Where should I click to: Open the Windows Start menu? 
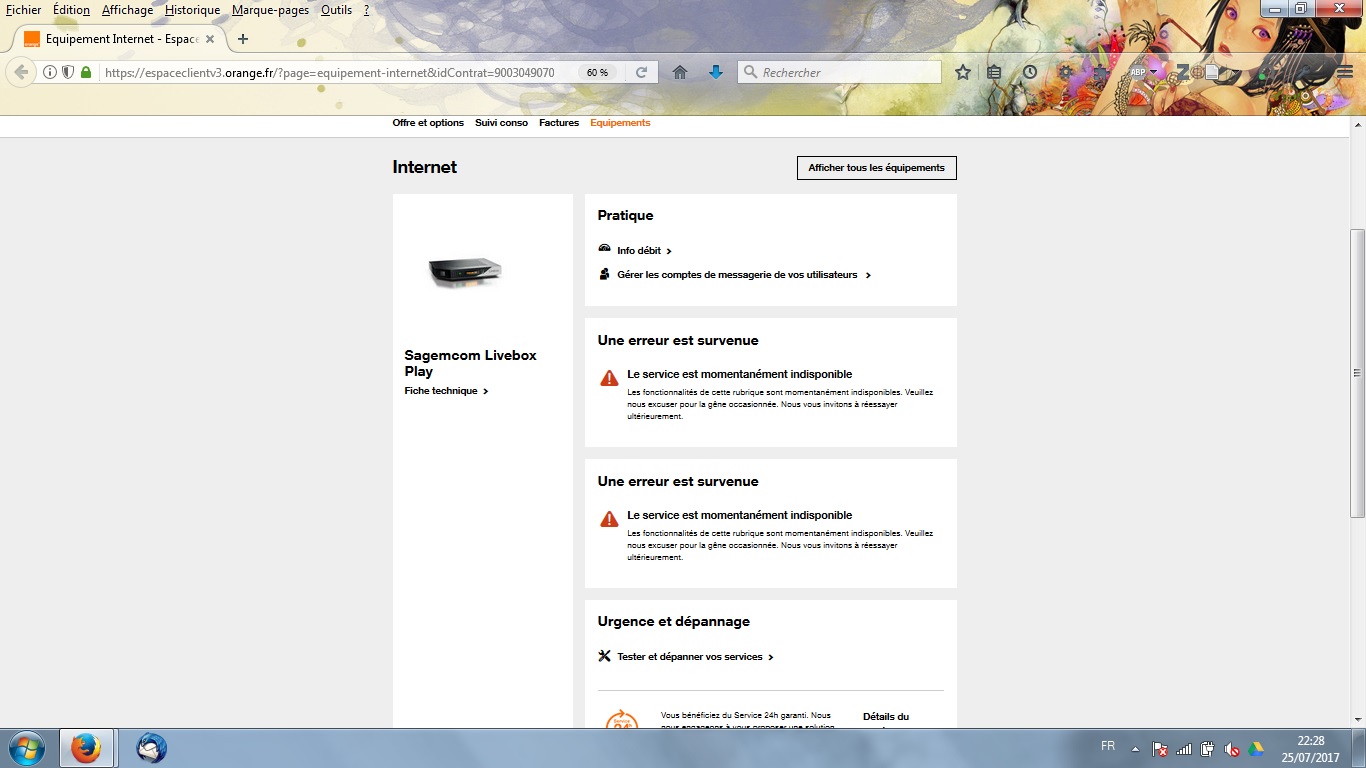(x=26, y=748)
